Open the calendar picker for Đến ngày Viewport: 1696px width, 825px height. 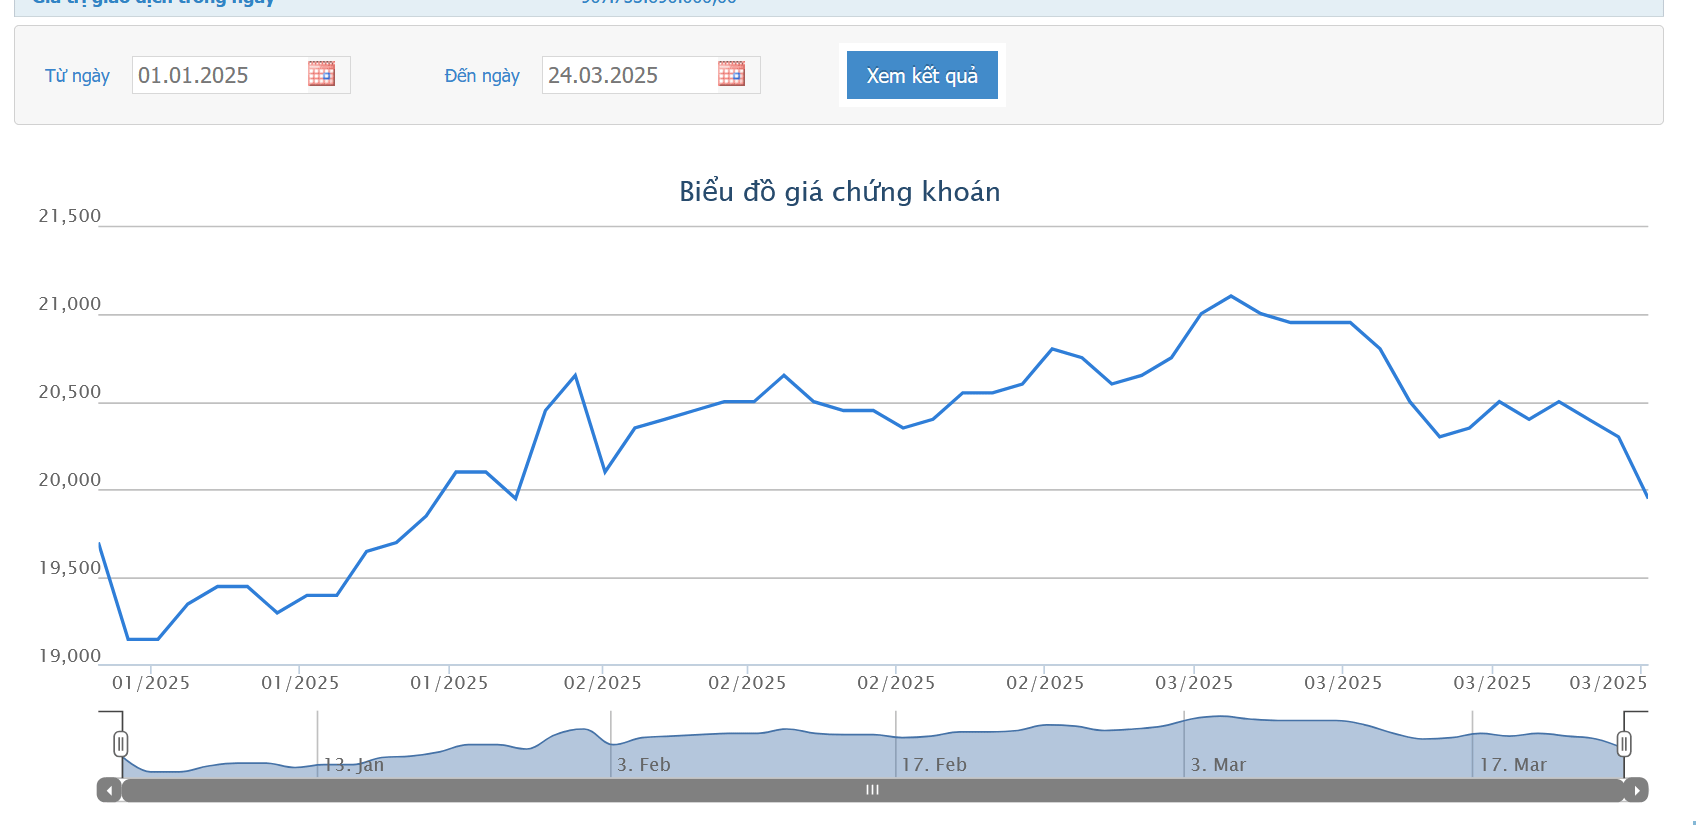(x=731, y=74)
